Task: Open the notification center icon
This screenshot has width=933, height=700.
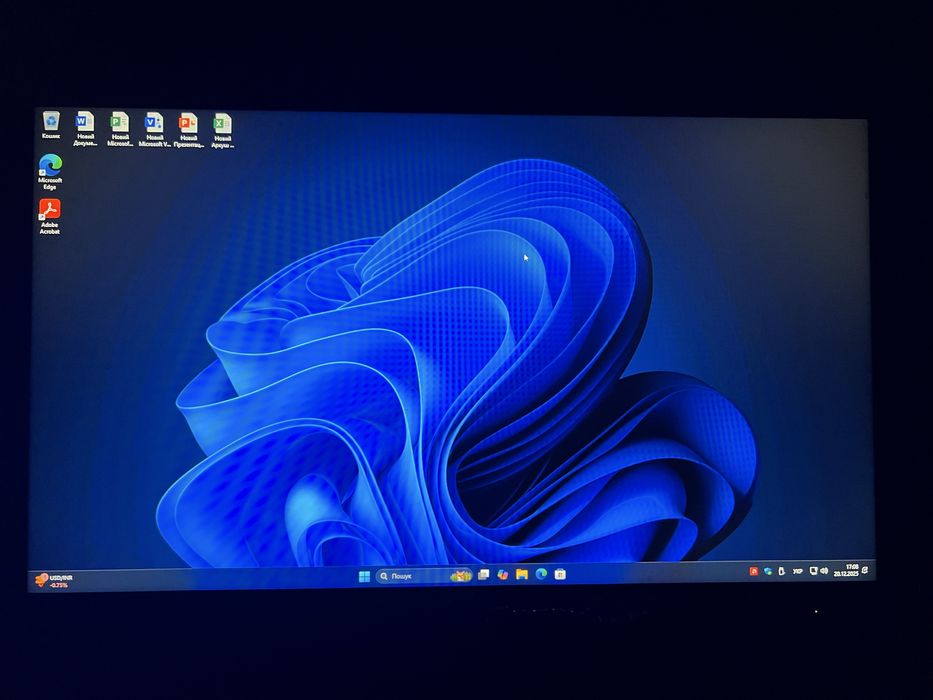Action: coord(865,570)
